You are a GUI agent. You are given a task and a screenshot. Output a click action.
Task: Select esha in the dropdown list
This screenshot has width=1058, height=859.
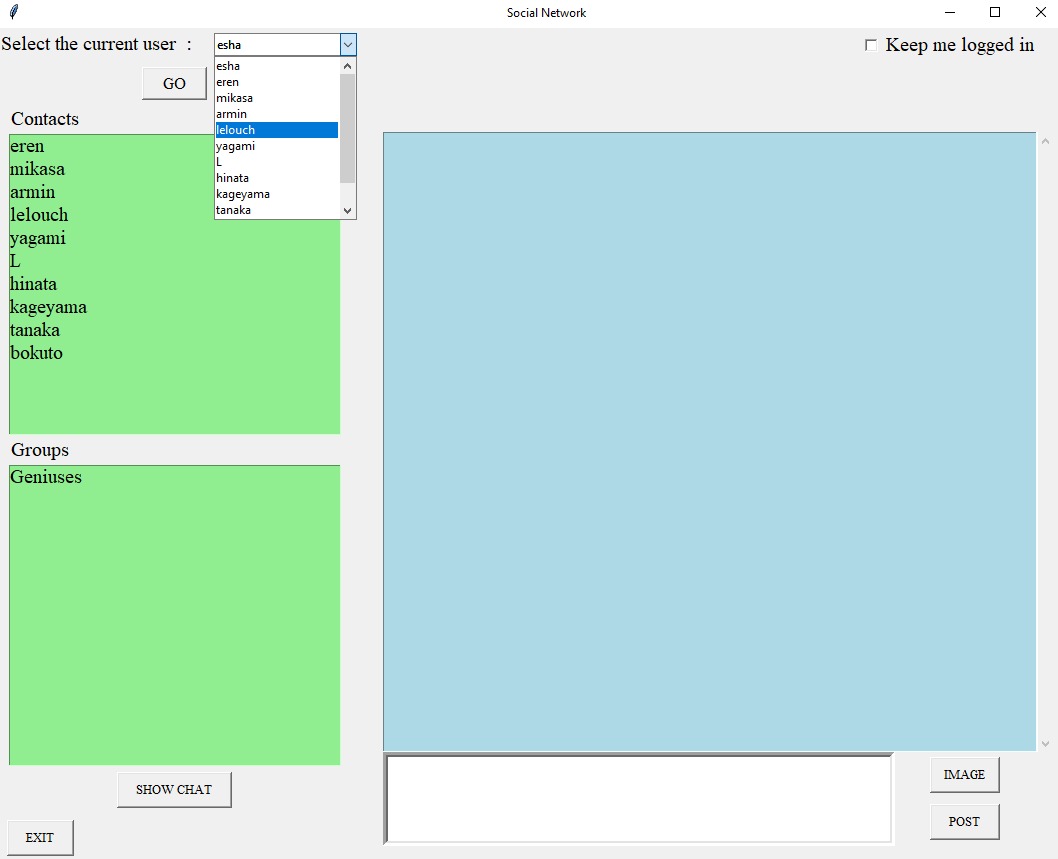(277, 66)
